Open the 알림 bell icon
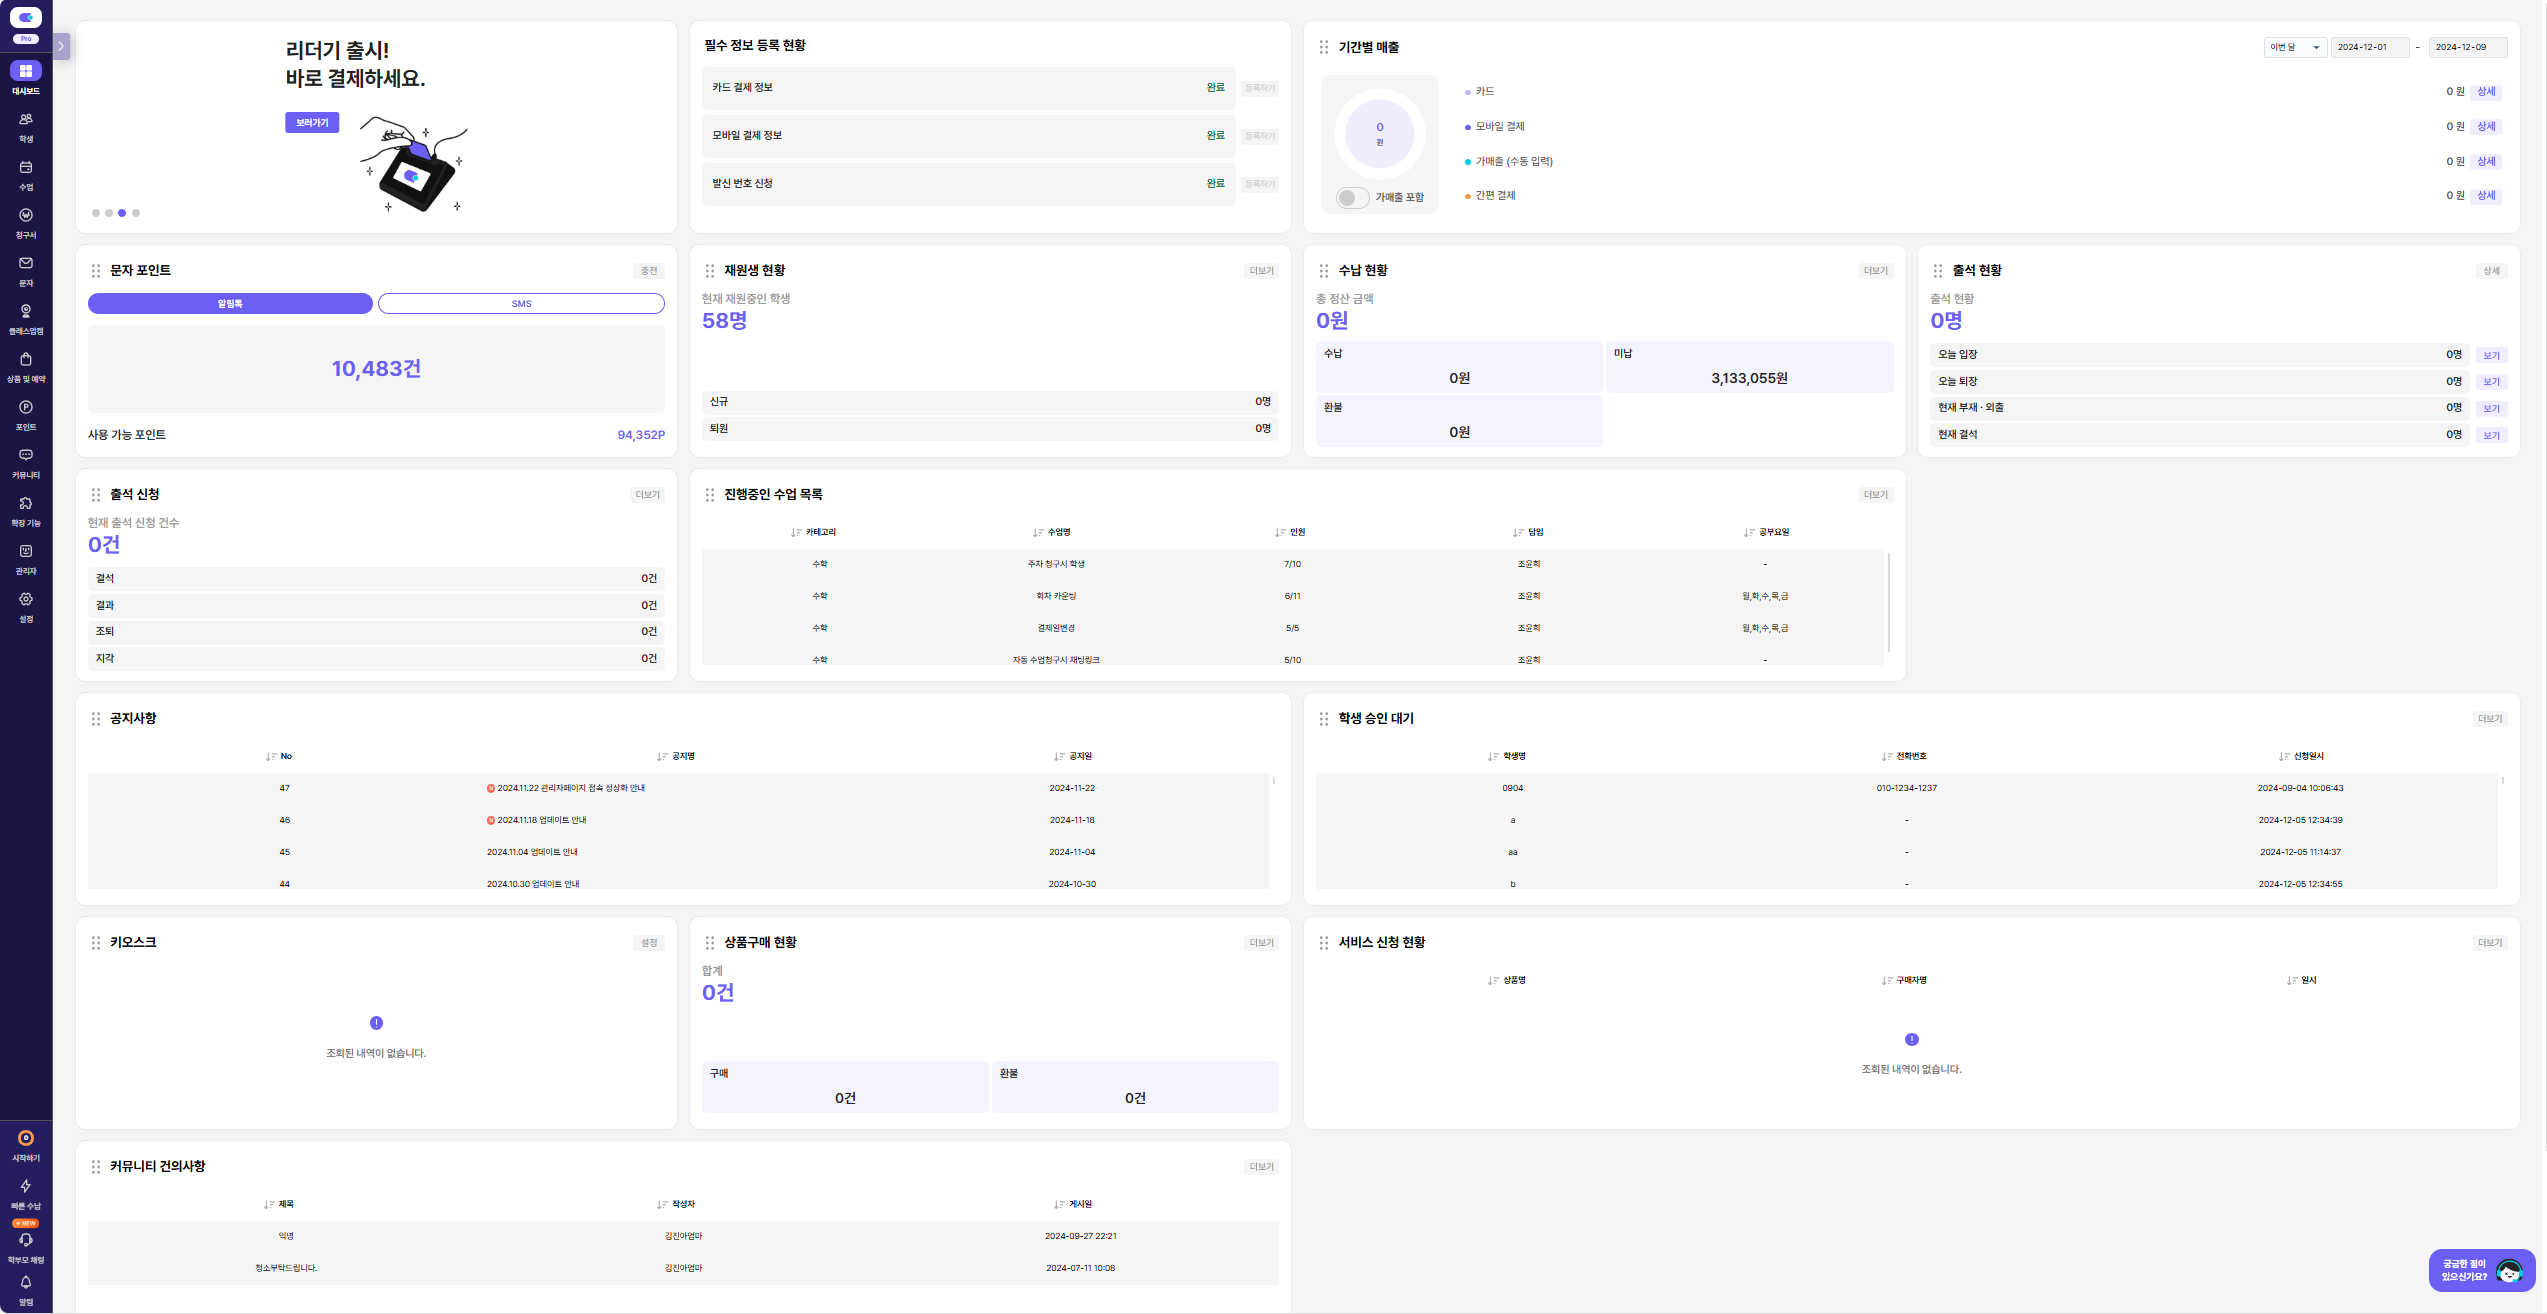 point(26,1282)
